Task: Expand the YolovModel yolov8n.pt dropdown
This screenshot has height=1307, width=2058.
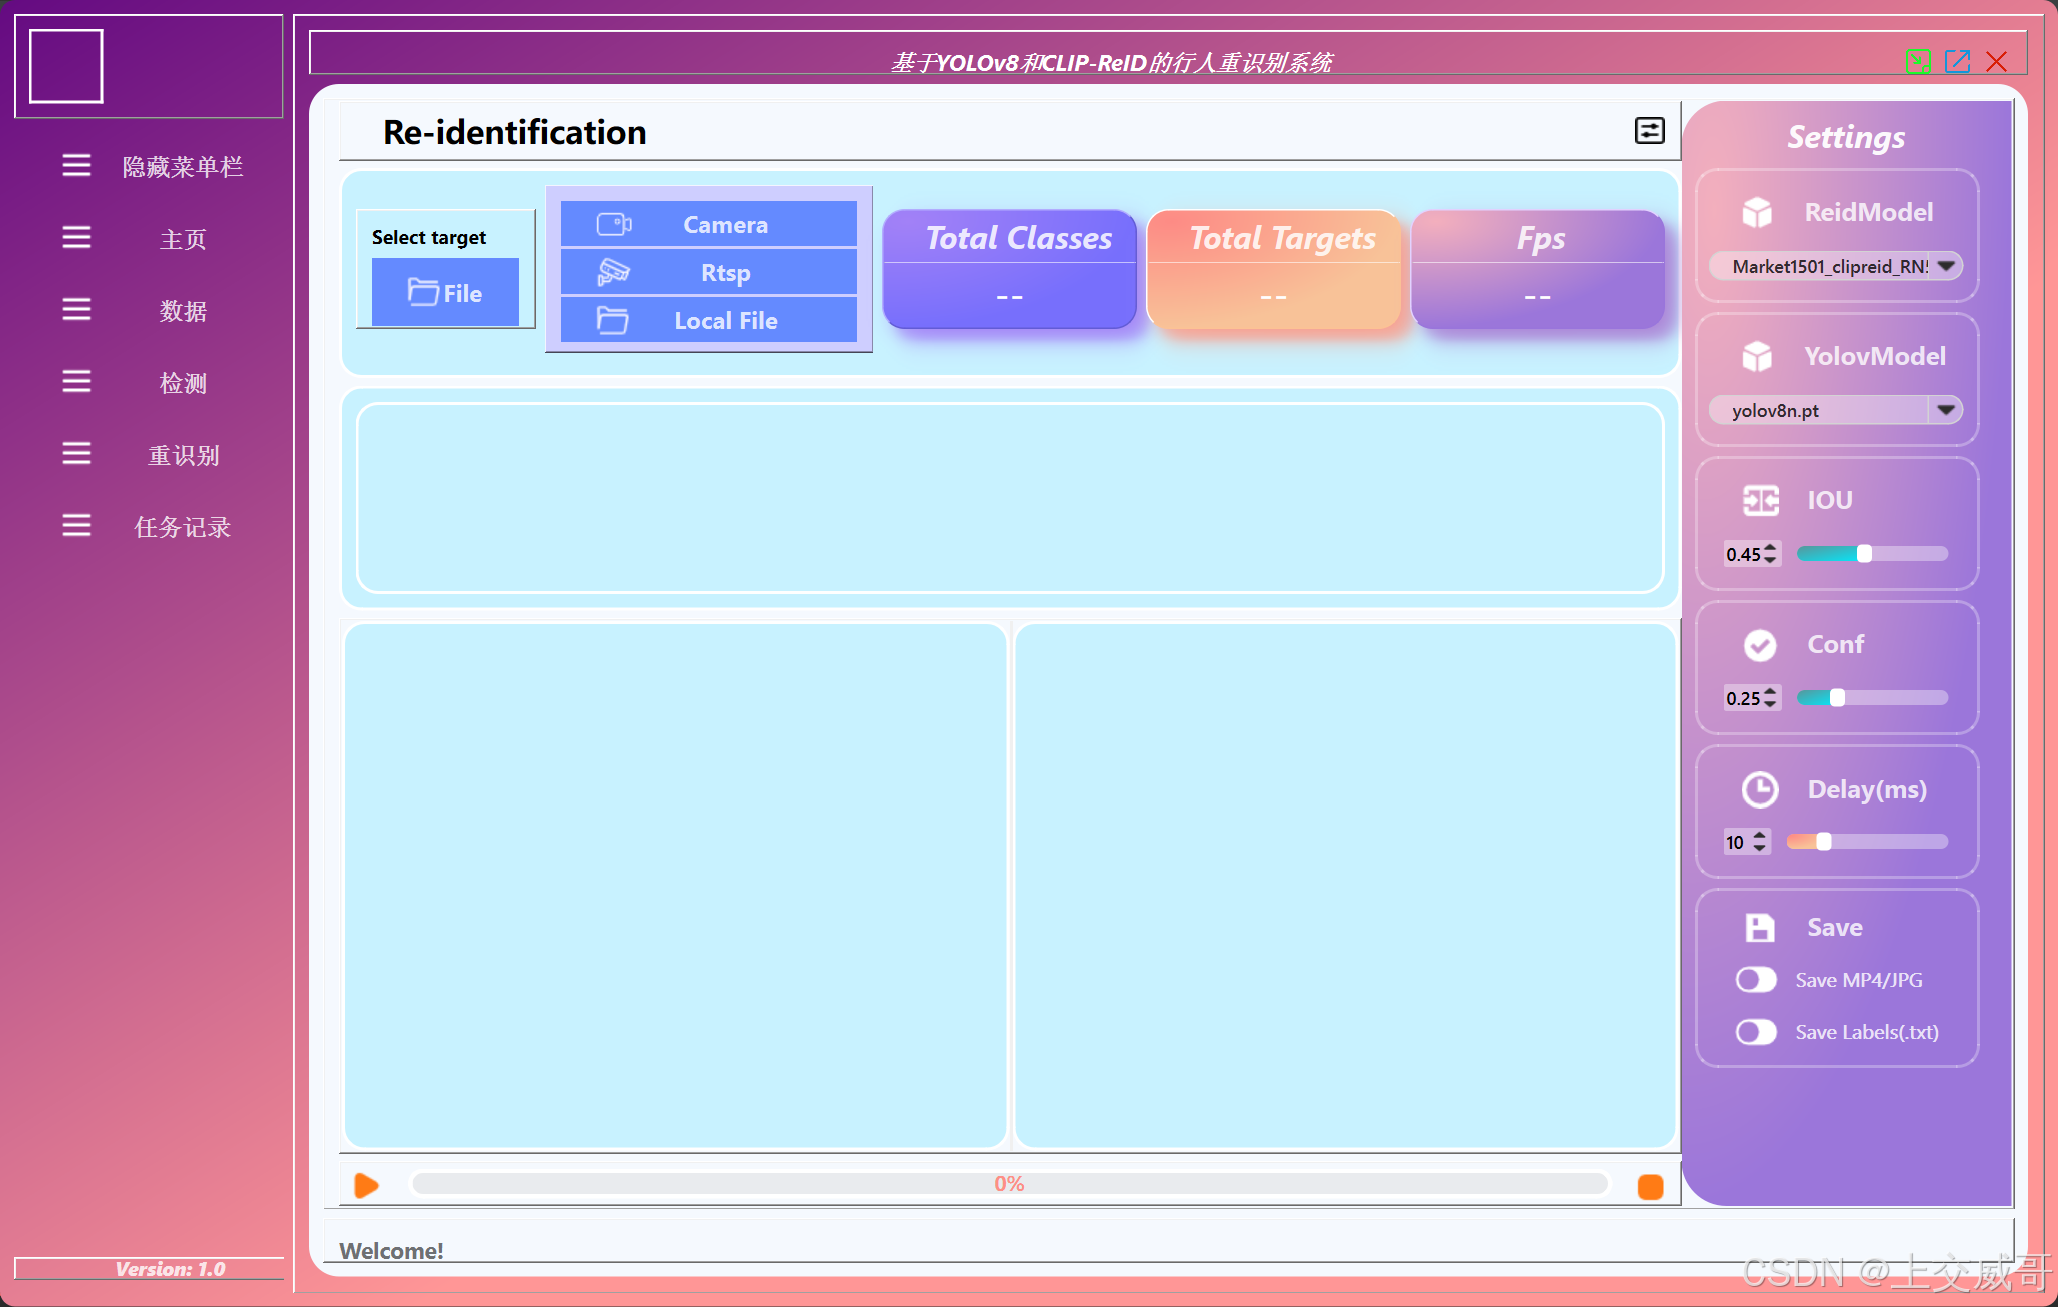Action: tap(1945, 410)
